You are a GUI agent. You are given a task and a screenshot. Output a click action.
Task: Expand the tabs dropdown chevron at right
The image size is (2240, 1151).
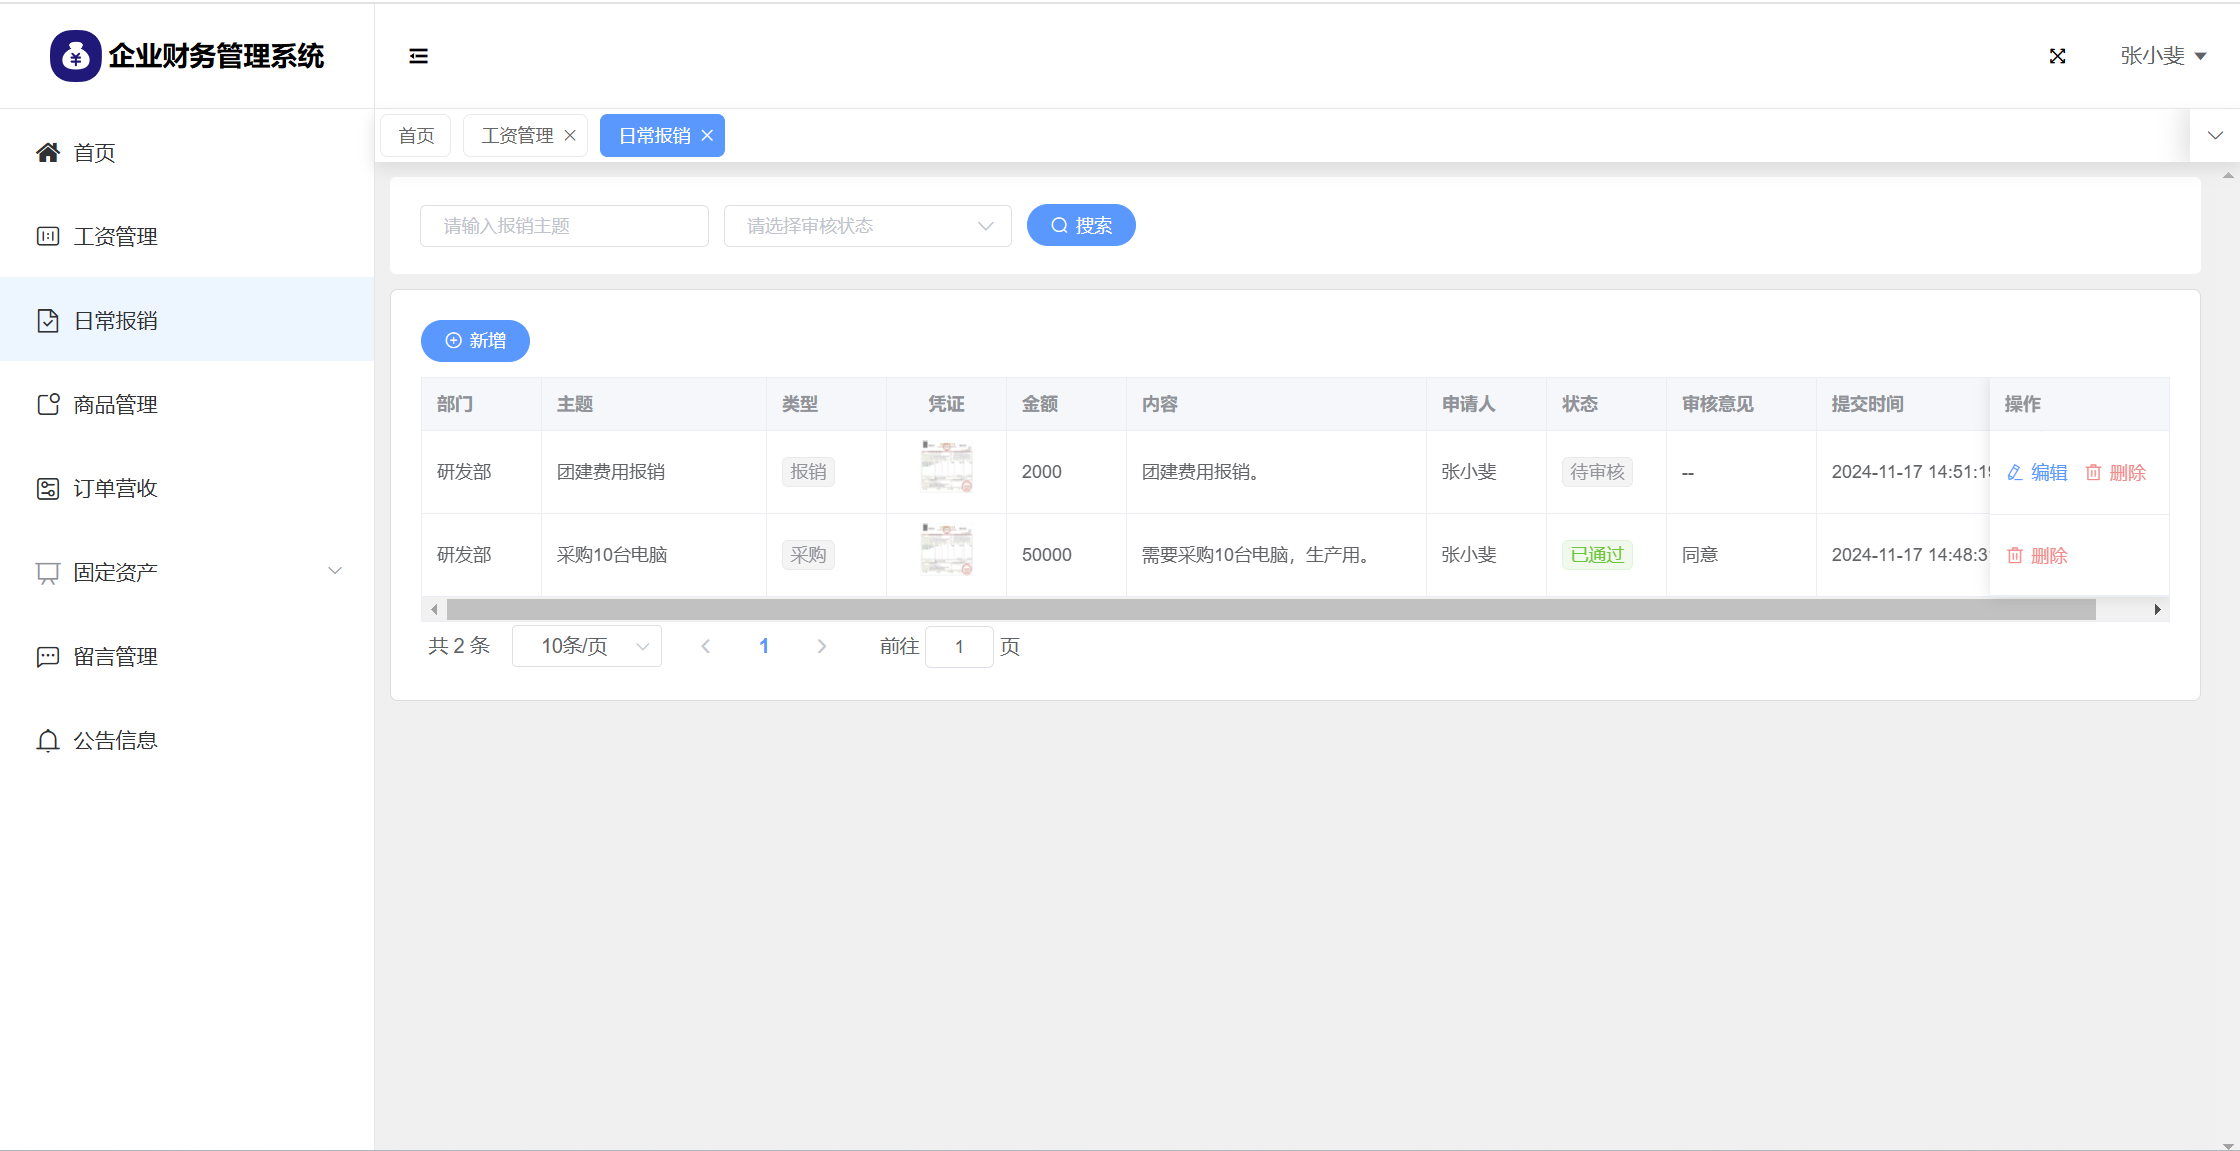coord(2215,135)
